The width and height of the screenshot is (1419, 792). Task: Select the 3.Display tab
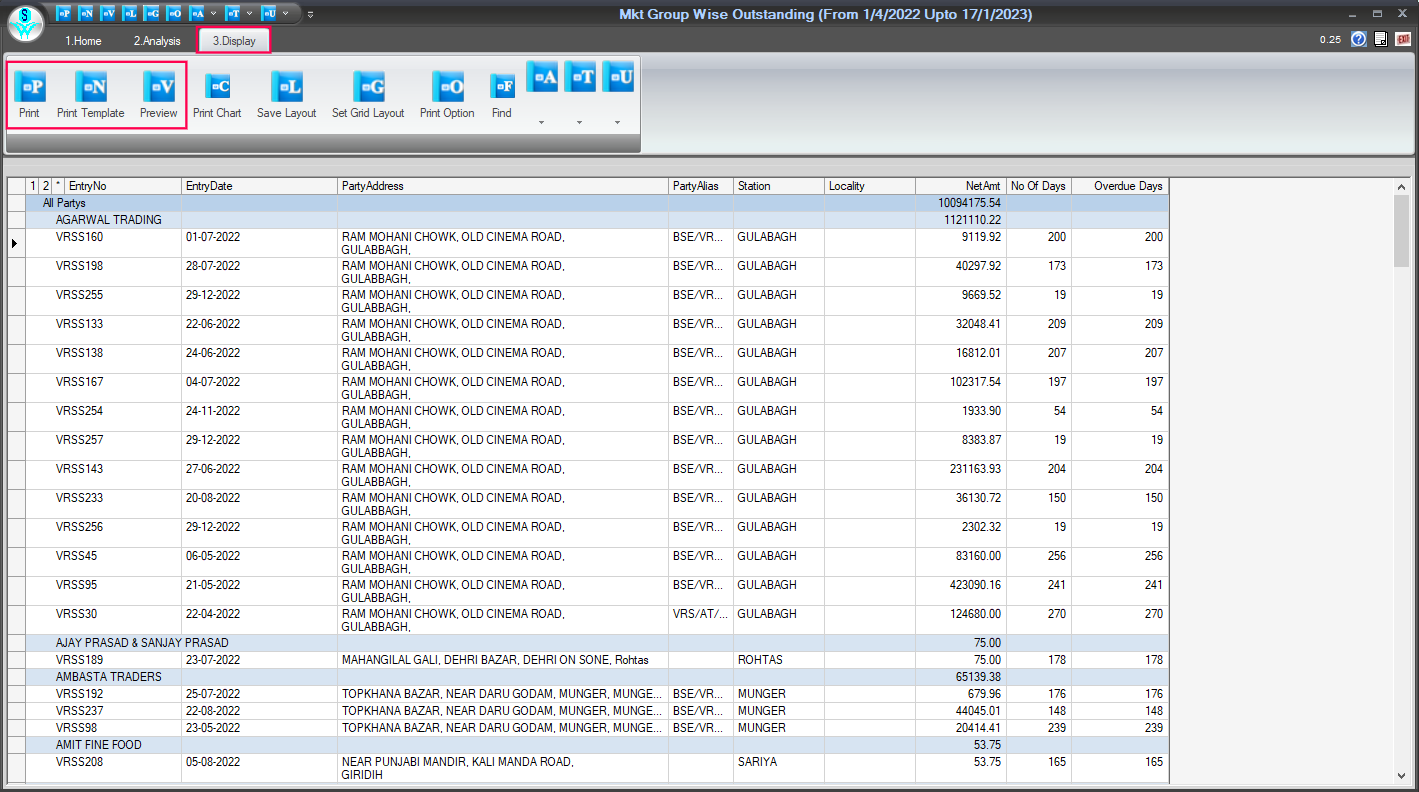(x=234, y=41)
